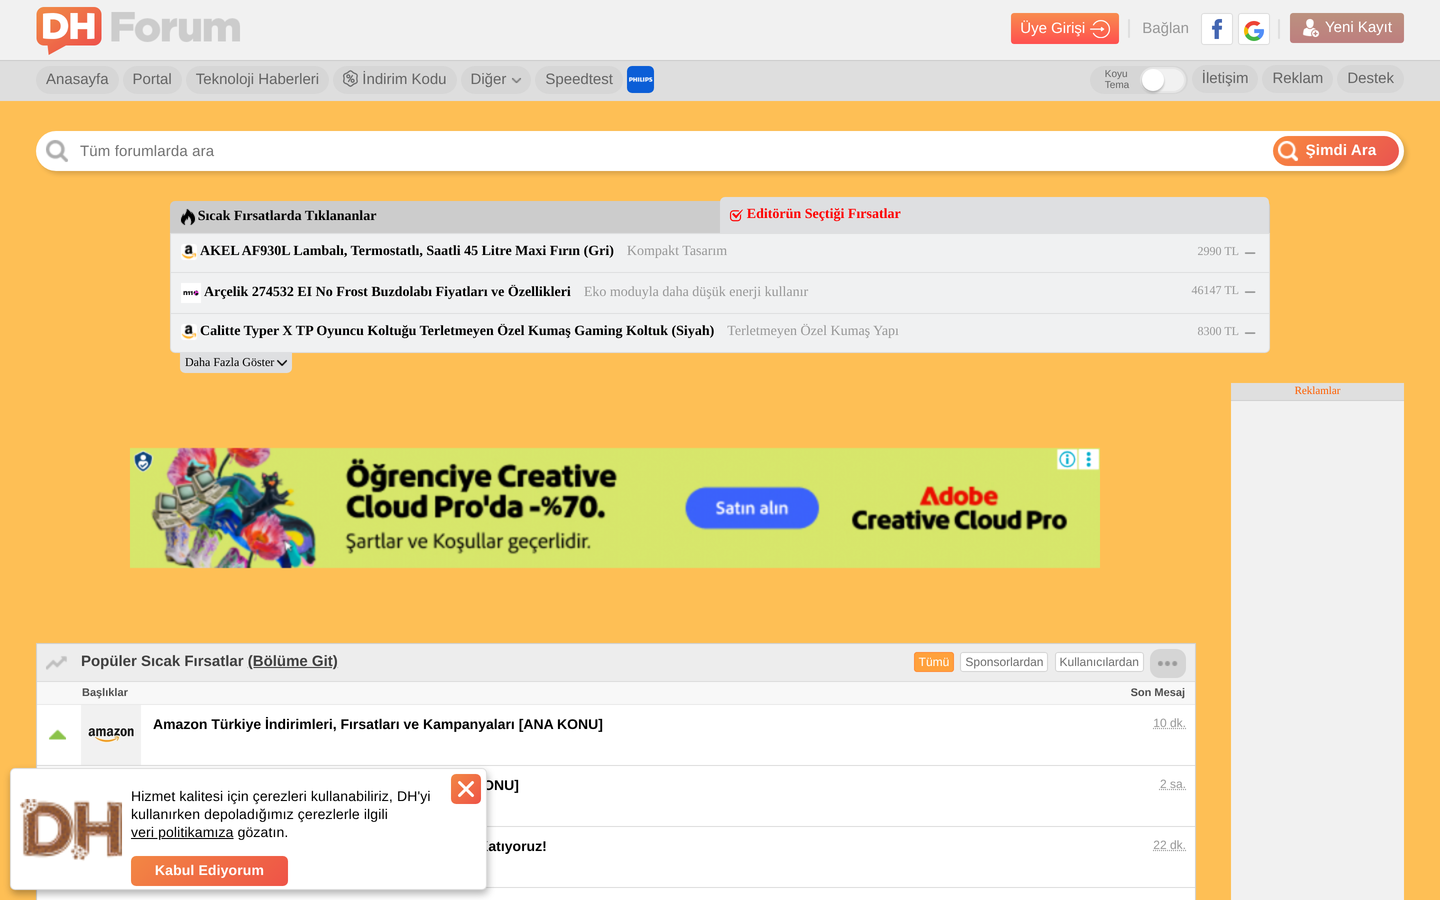Click the green up arrow on Amazon topic
The width and height of the screenshot is (1440, 900).
[58, 735]
